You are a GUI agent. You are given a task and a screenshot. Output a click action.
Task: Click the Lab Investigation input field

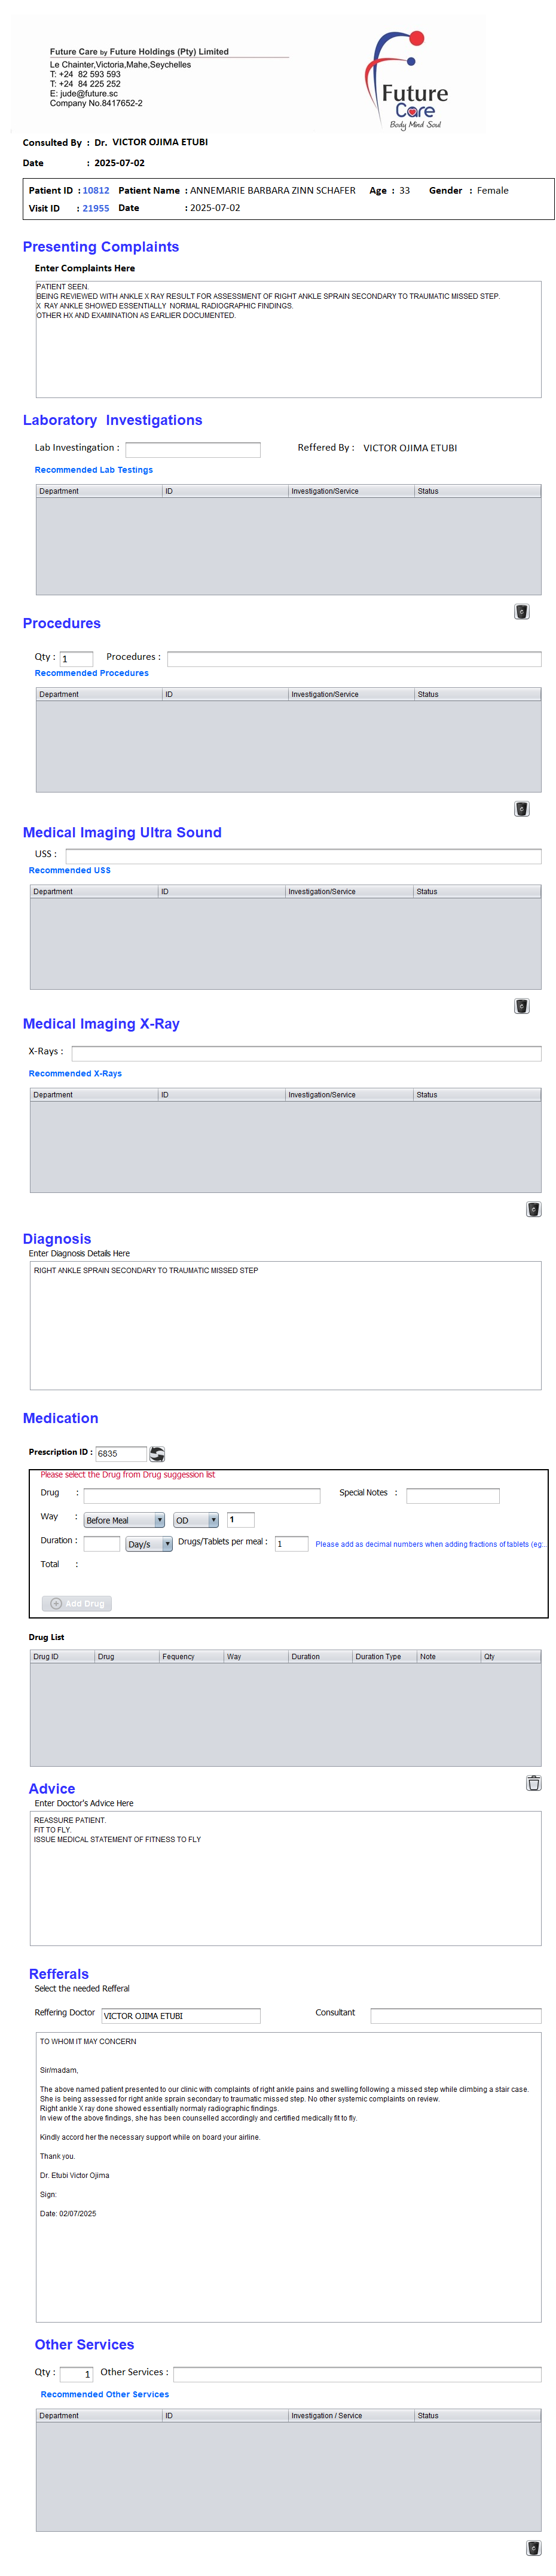tap(192, 449)
